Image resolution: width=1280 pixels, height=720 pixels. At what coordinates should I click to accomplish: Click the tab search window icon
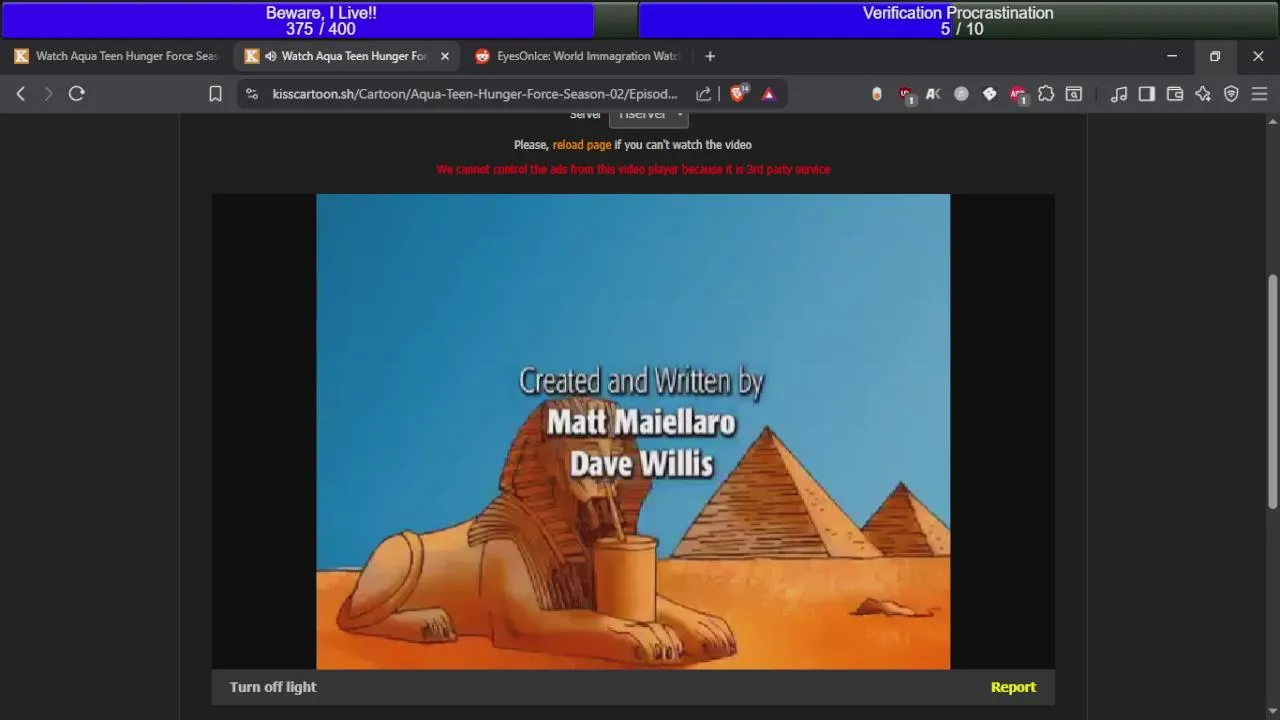[x=1074, y=94]
